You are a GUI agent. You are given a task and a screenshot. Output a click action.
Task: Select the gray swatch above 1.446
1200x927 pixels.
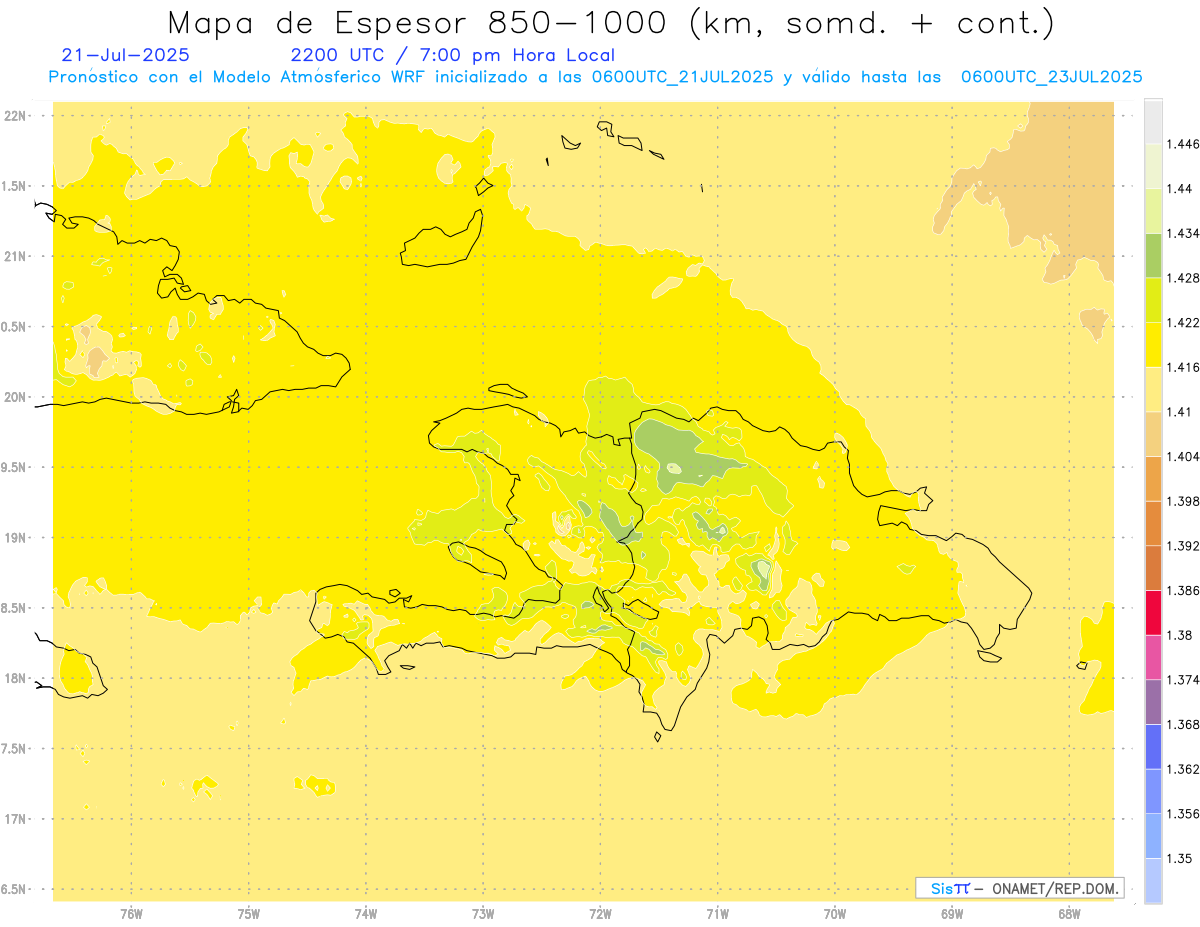tap(1153, 122)
